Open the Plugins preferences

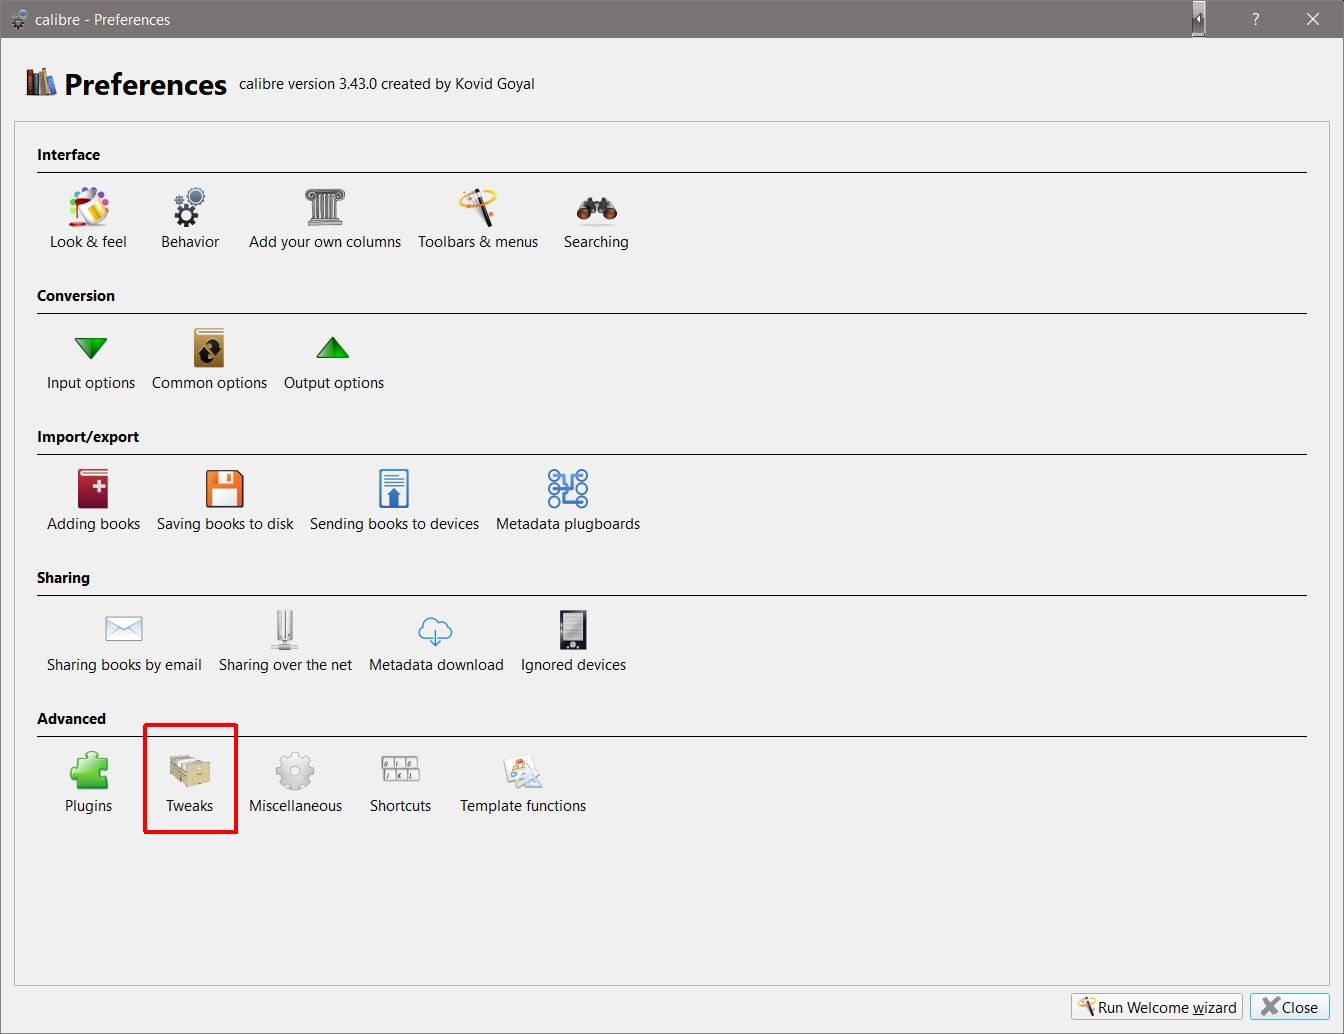tap(88, 782)
